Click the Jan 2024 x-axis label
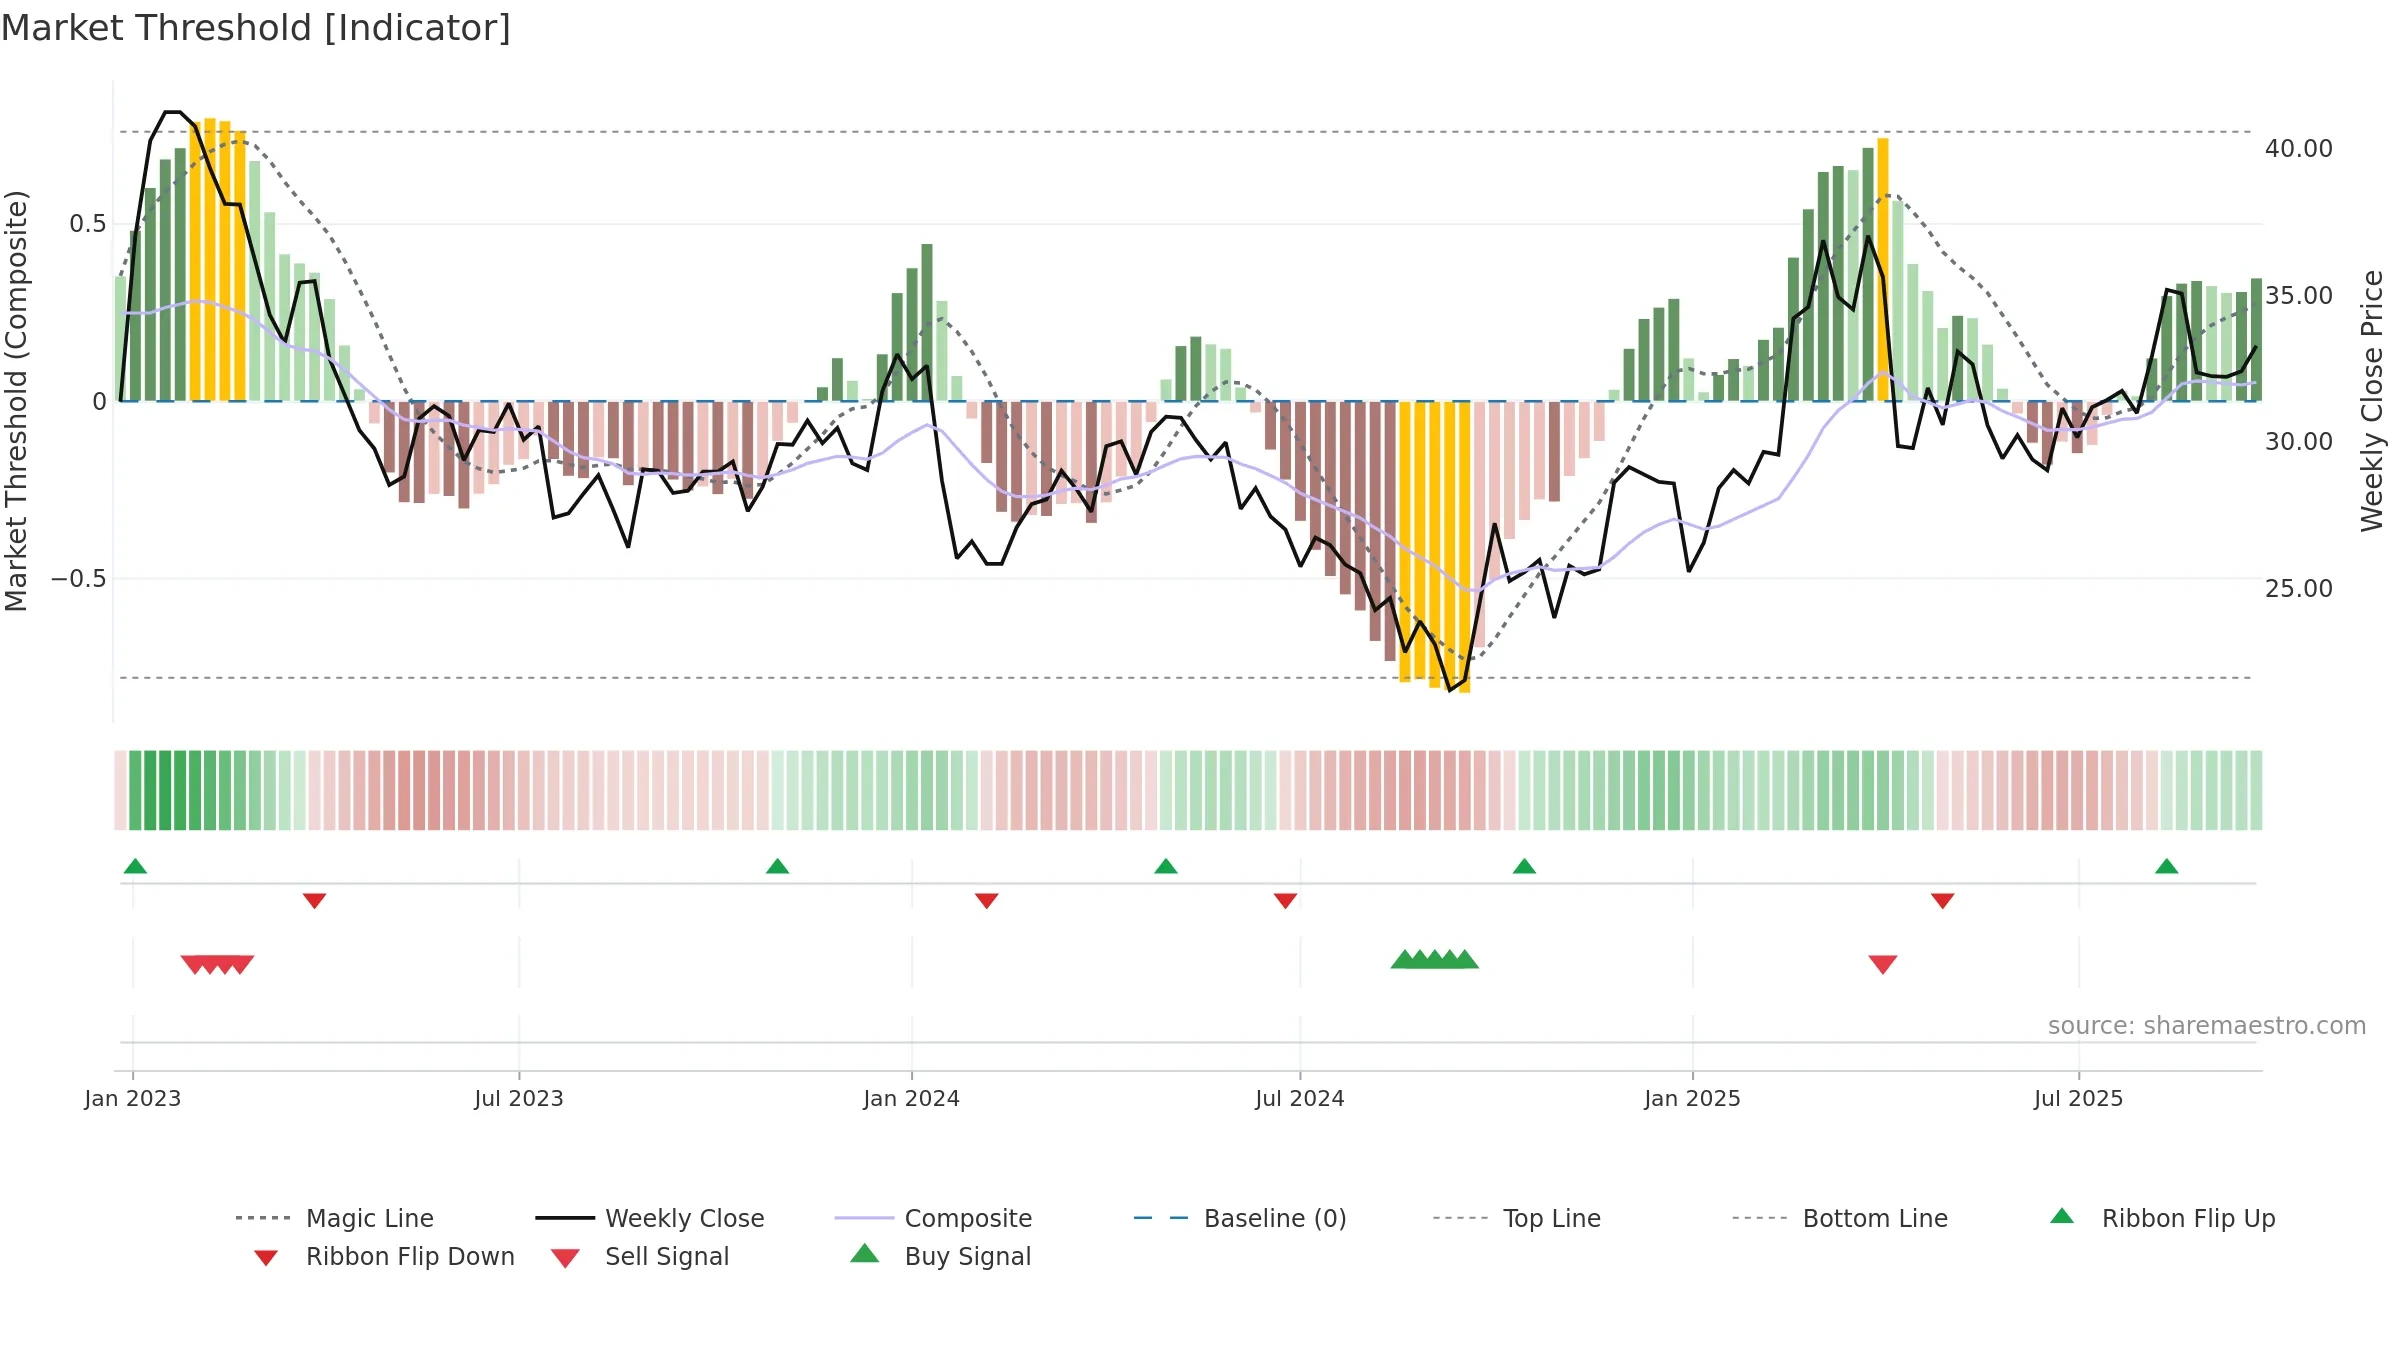The height and width of the screenshot is (1350, 2400). pos(911,1099)
